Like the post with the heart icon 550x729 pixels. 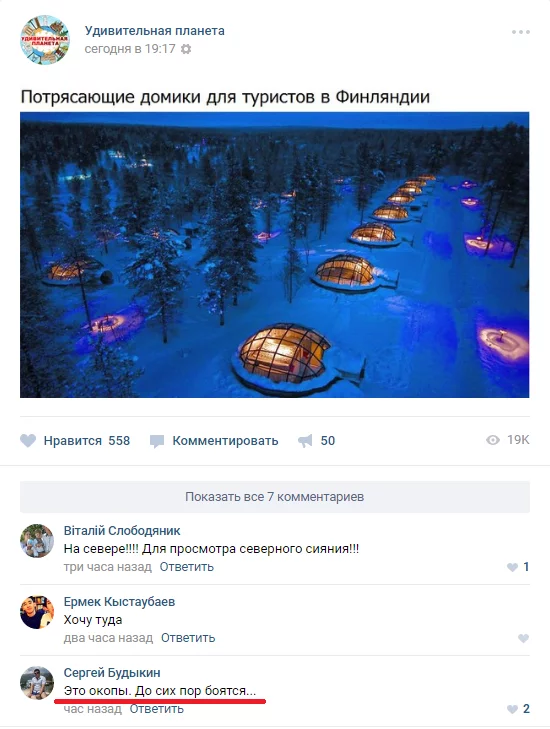point(28,440)
